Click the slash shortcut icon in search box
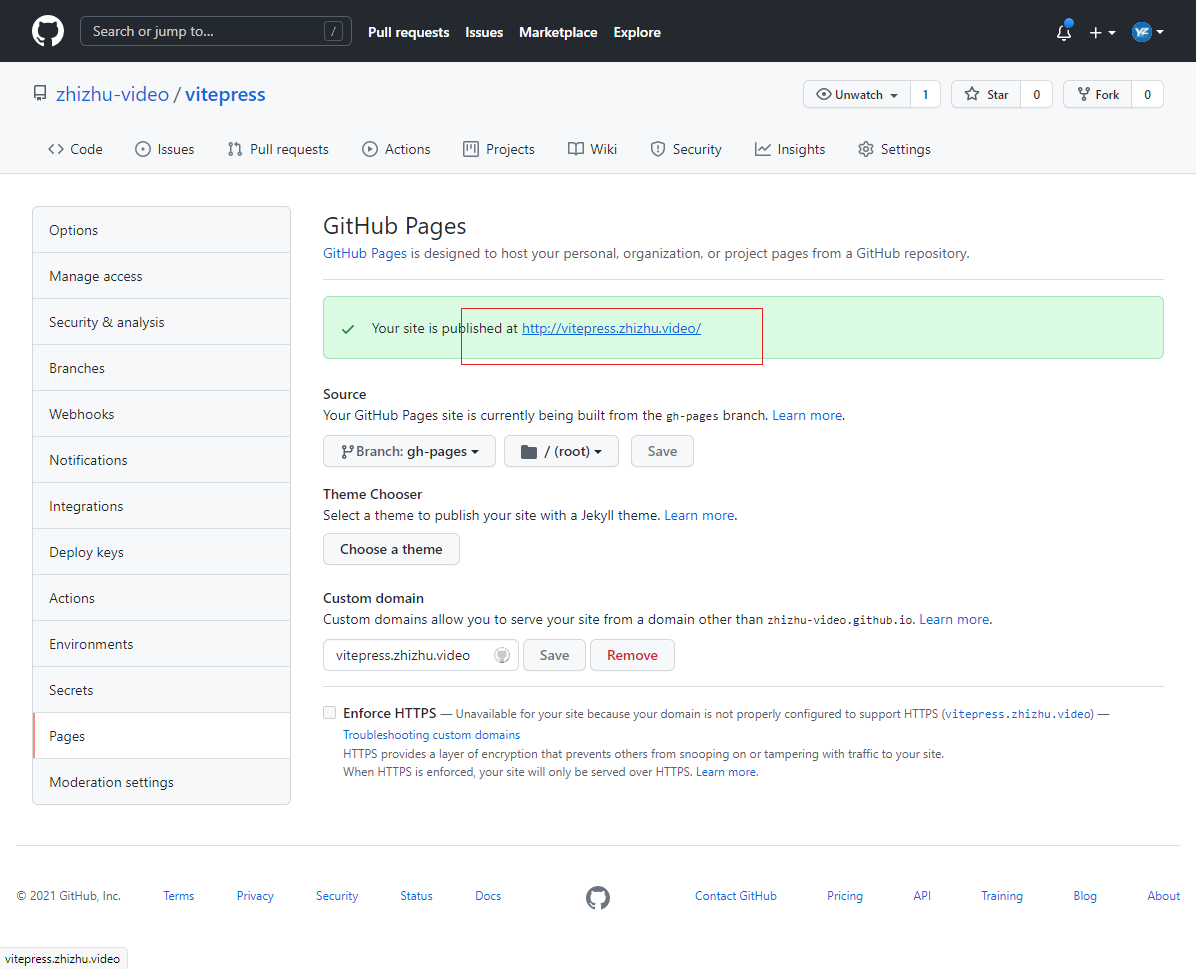This screenshot has height=969, width=1196. coord(333,31)
